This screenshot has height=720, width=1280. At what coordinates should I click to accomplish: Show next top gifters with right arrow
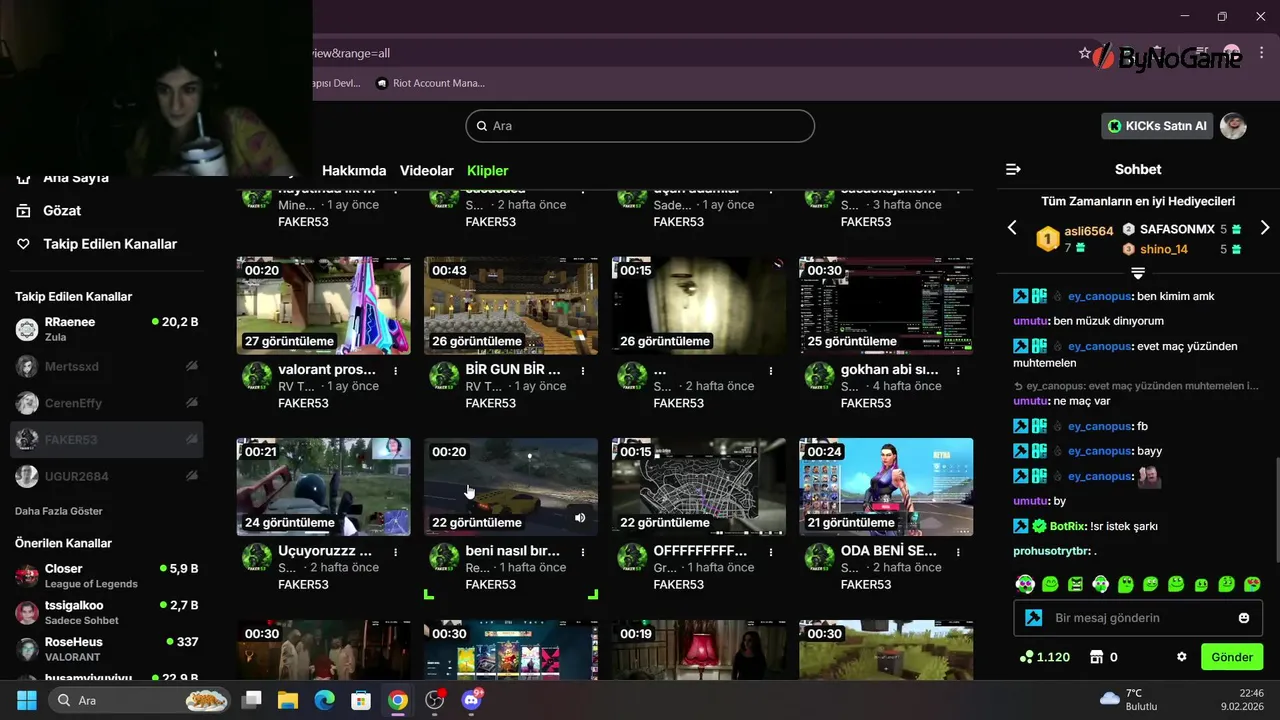1265,228
